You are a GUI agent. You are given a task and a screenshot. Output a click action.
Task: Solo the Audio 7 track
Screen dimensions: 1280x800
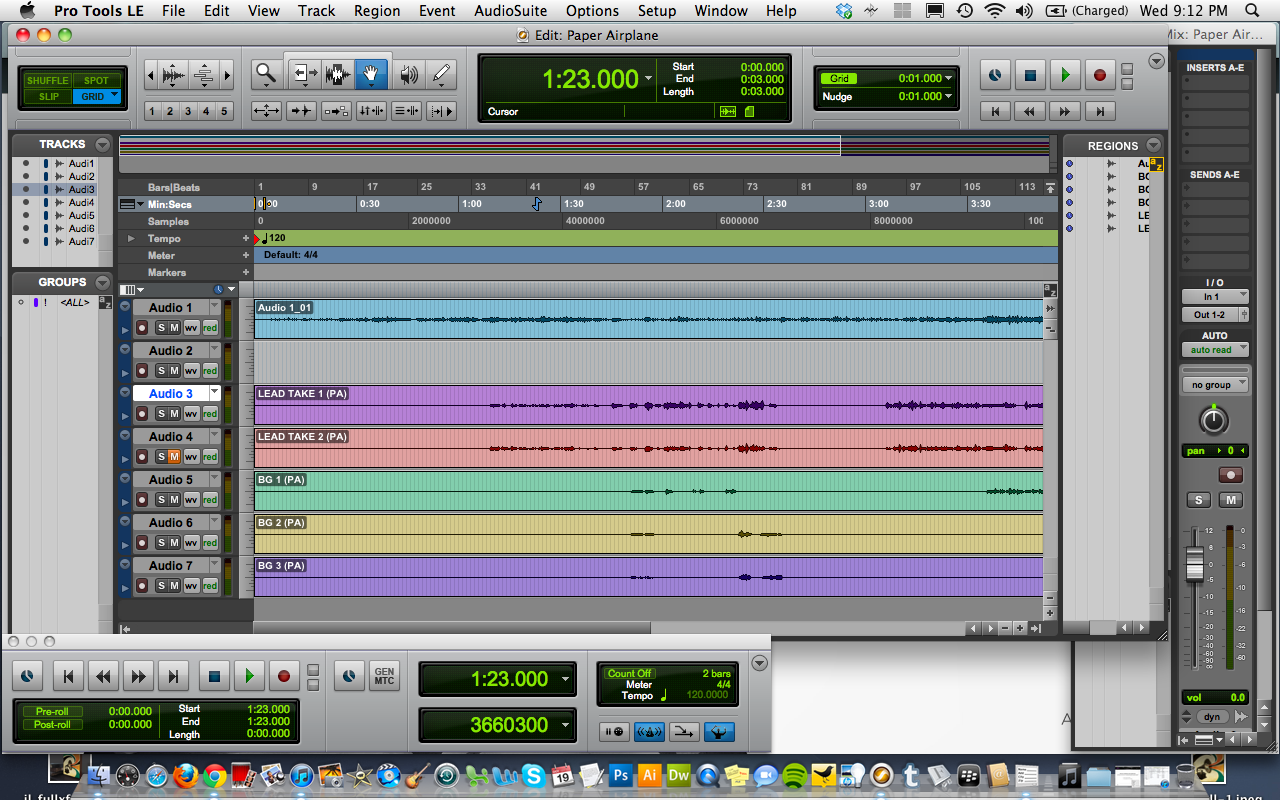tap(160, 585)
